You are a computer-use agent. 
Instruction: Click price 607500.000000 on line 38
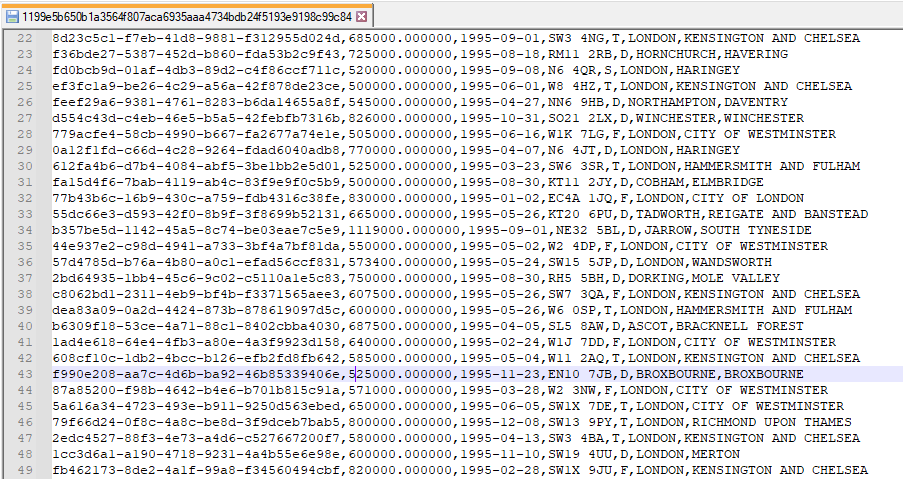tap(401, 294)
